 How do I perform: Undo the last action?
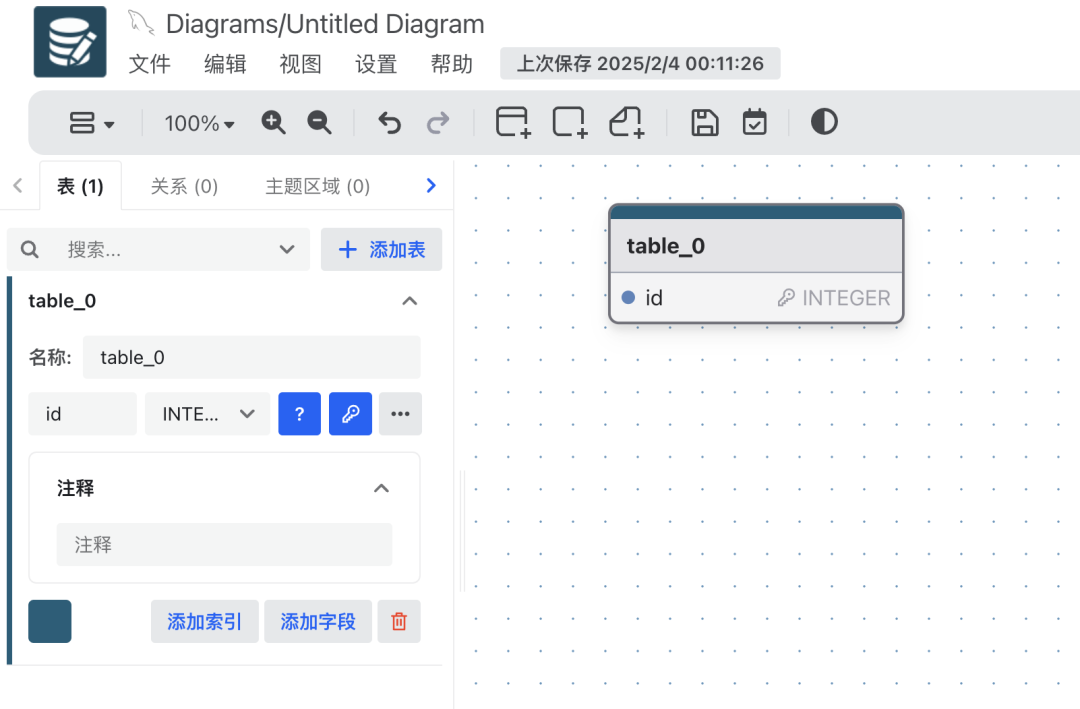click(389, 122)
